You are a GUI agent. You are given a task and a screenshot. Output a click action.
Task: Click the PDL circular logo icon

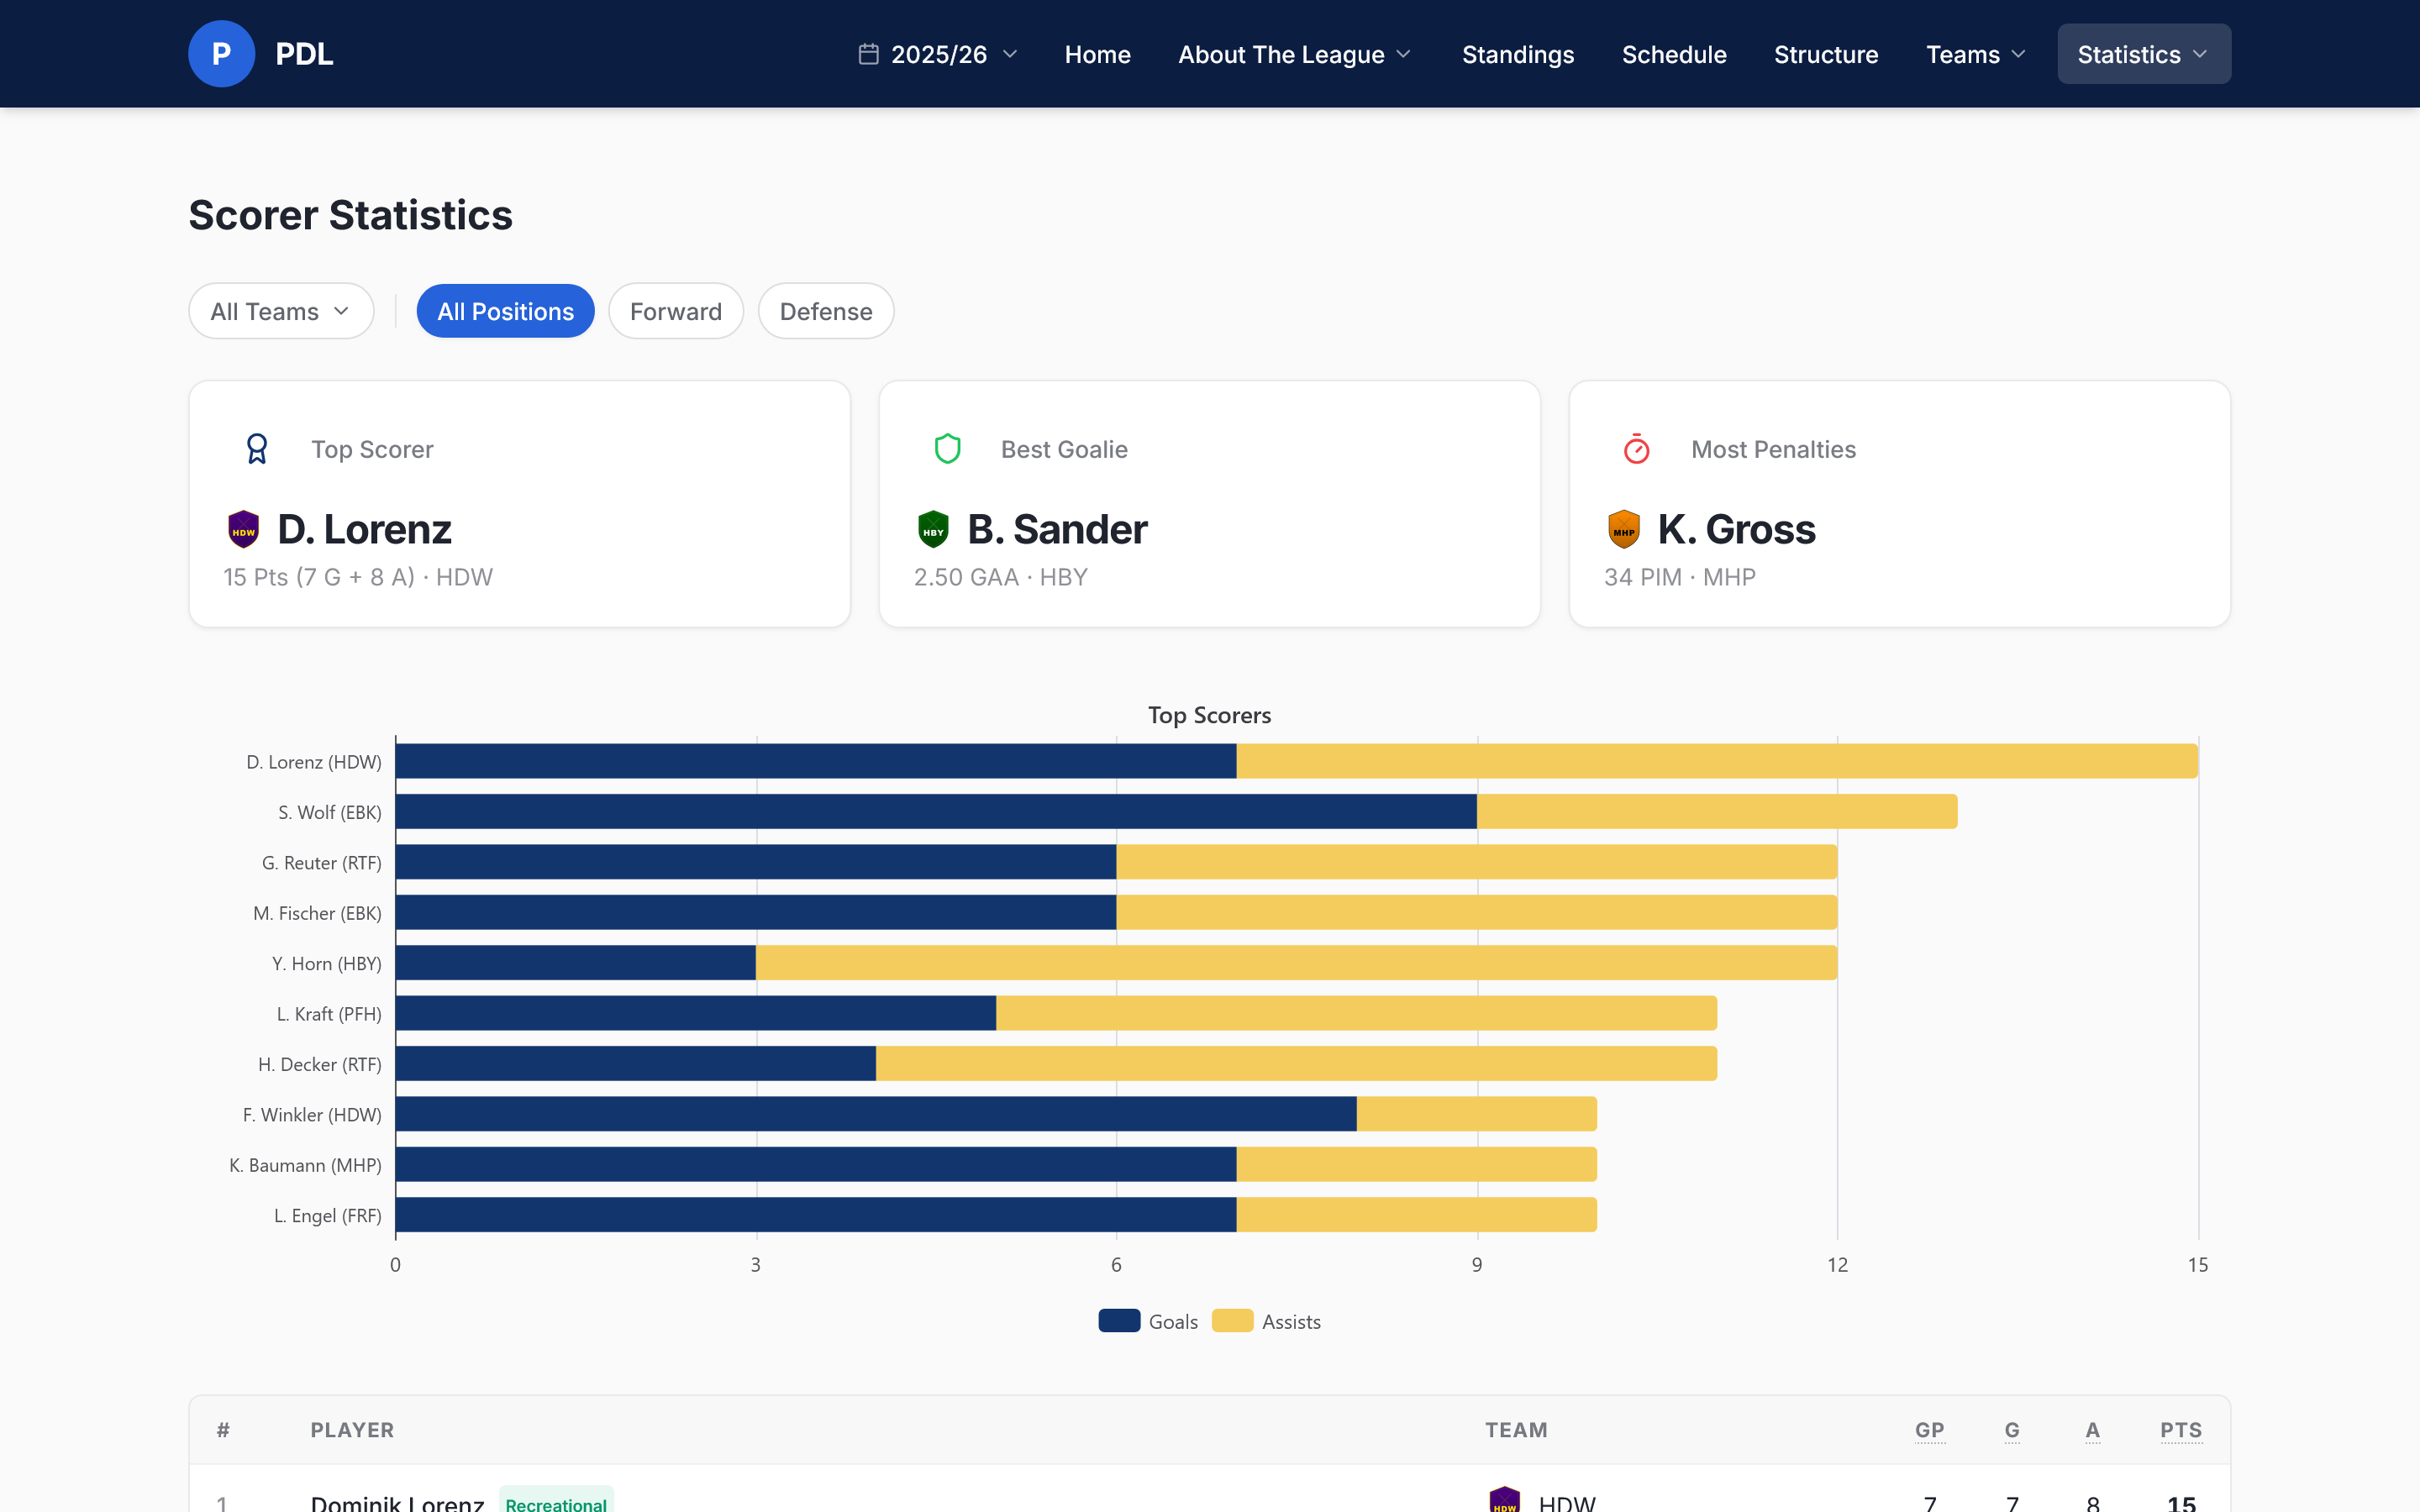[221, 54]
